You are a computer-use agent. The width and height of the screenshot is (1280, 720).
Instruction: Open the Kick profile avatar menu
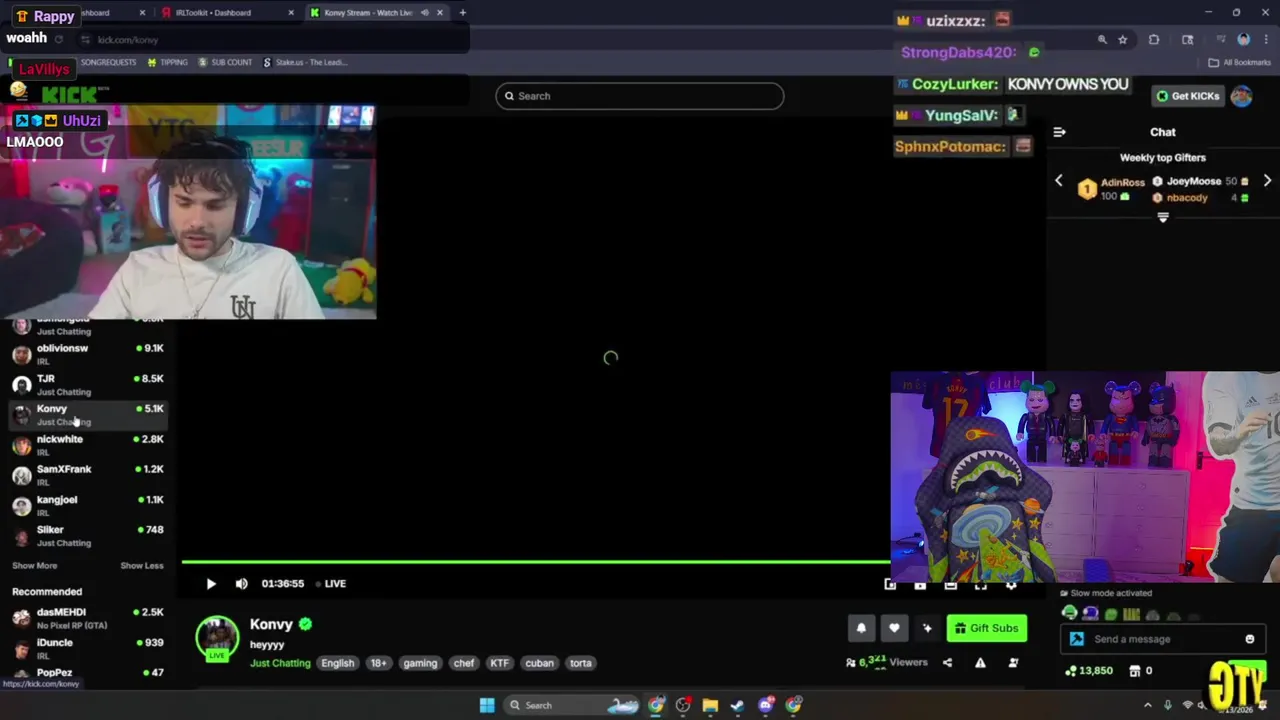(x=1241, y=96)
